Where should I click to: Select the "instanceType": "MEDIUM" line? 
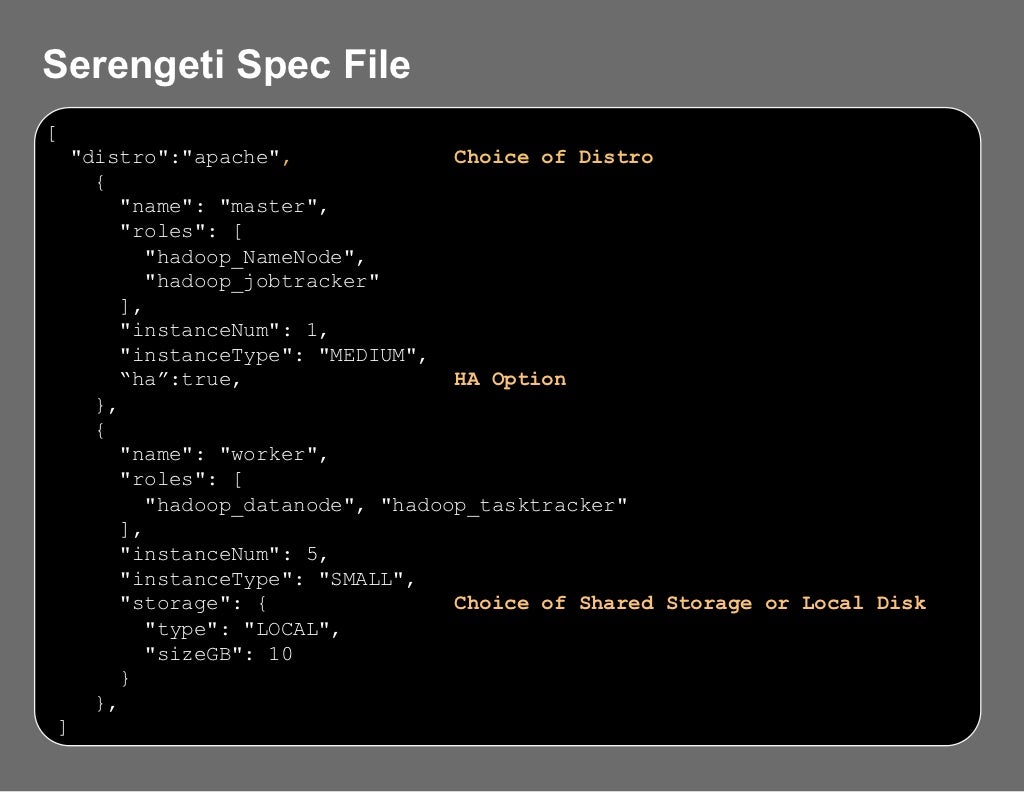tap(273, 356)
